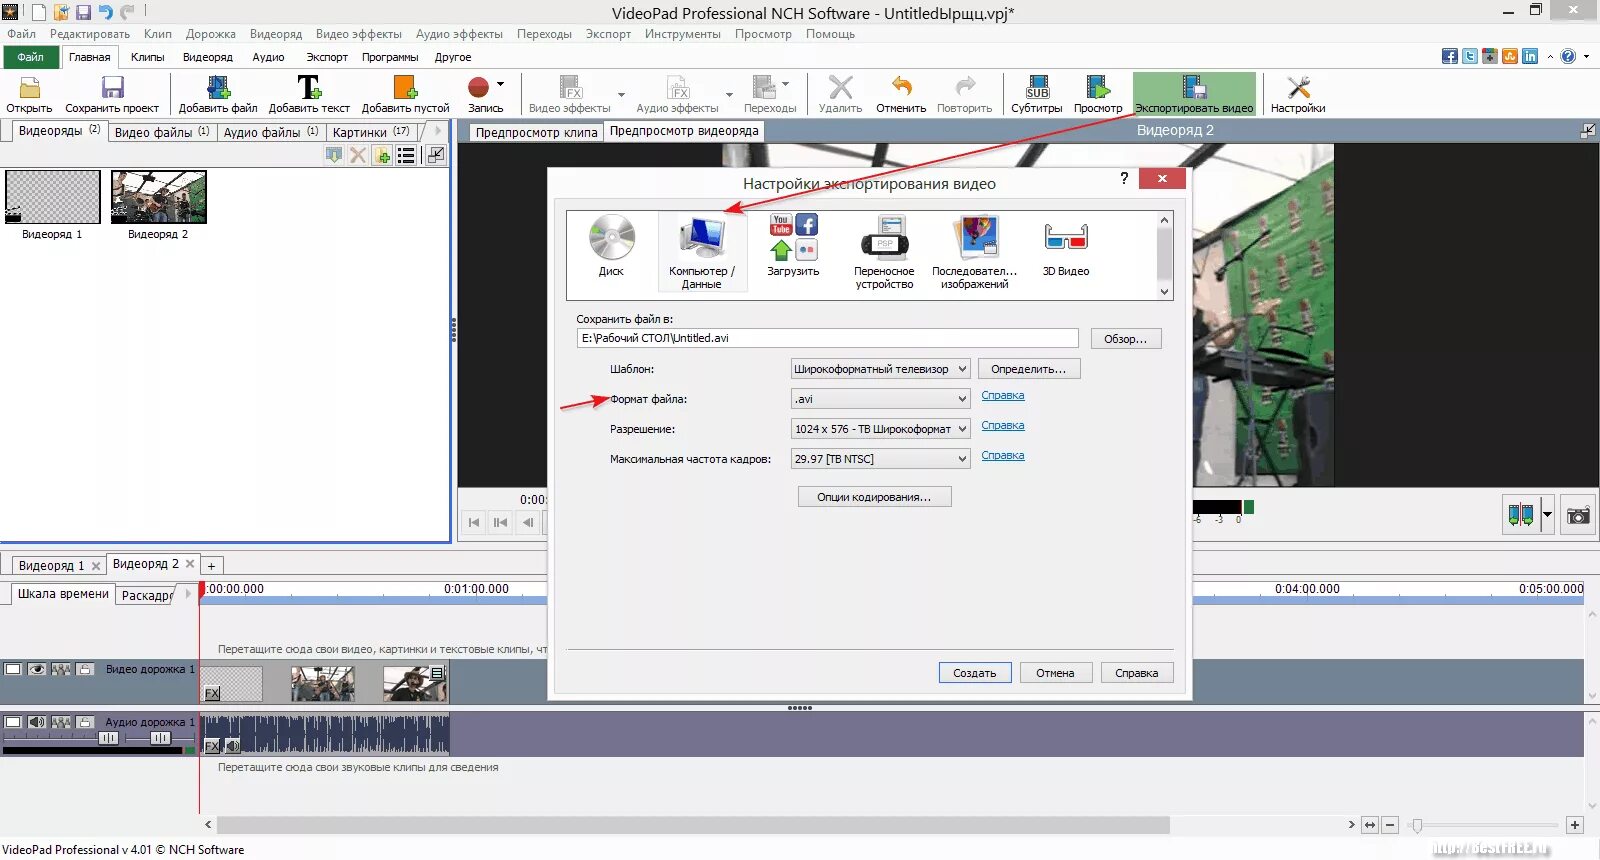The image size is (1600, 860).
Task: Toggle select box of Видео дорожка 1
Action: point(13,669)
